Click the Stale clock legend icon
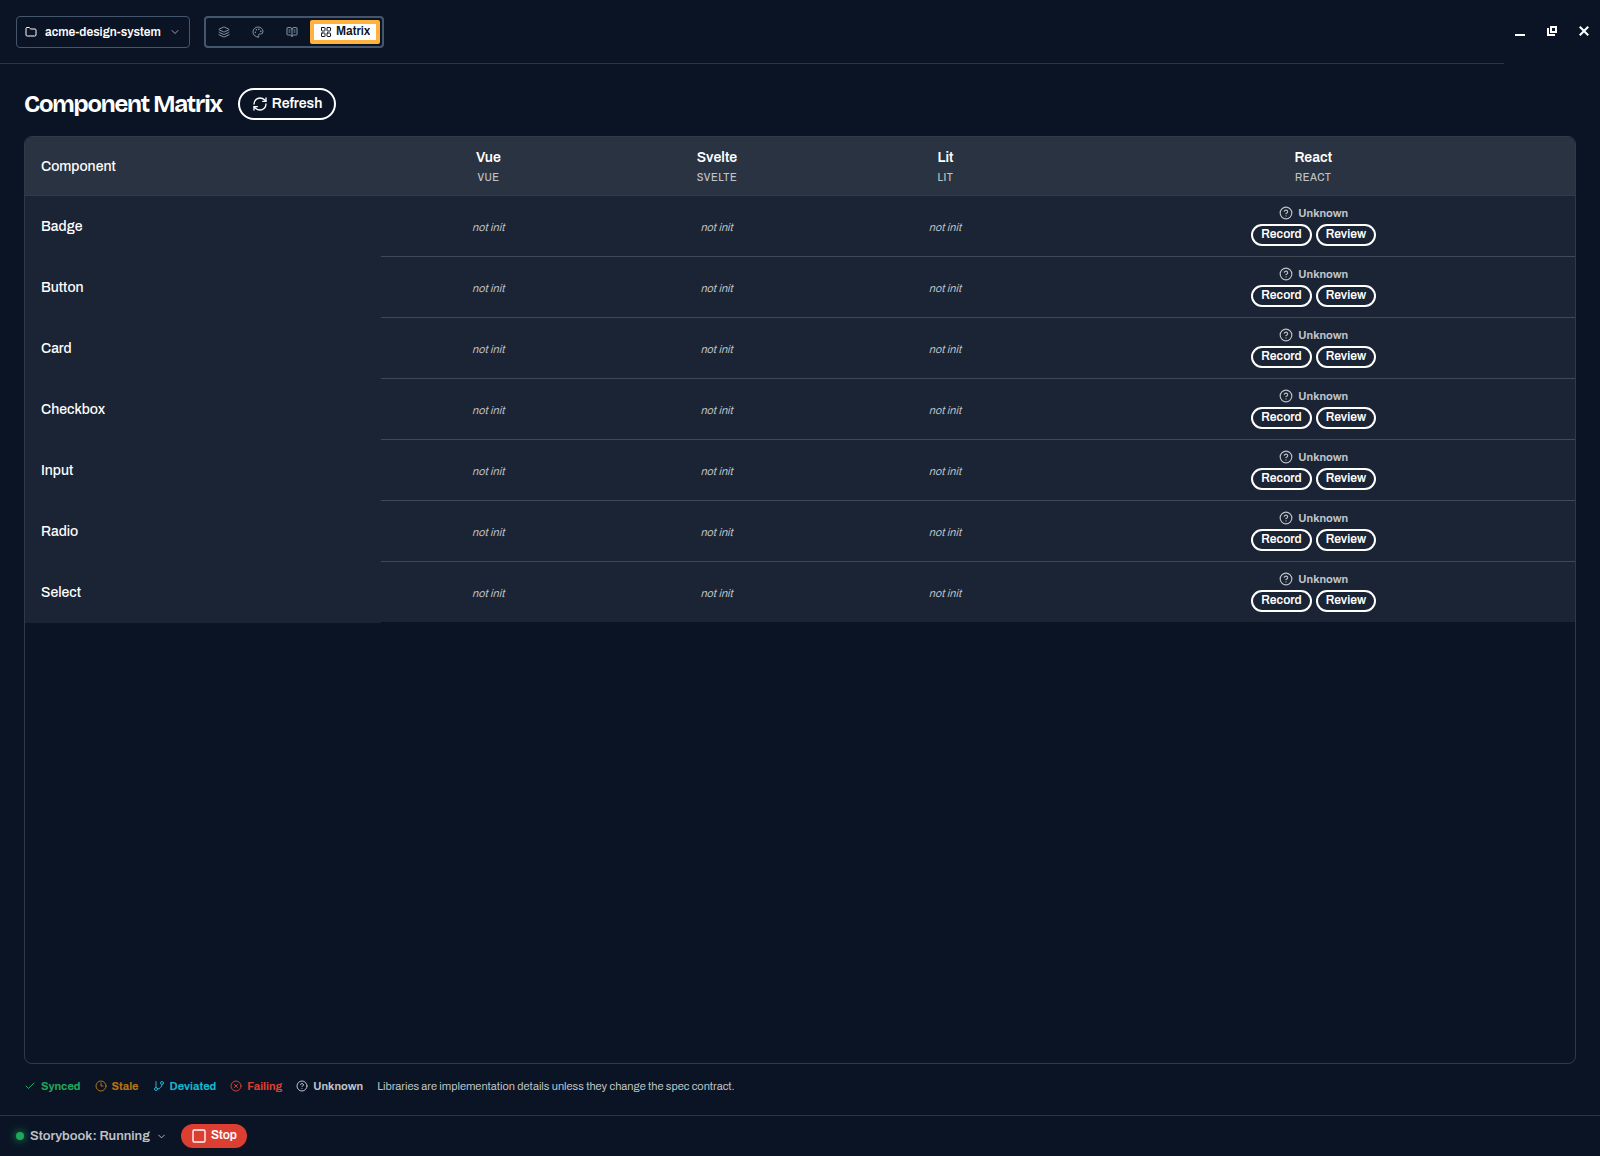 [101, 1086]
